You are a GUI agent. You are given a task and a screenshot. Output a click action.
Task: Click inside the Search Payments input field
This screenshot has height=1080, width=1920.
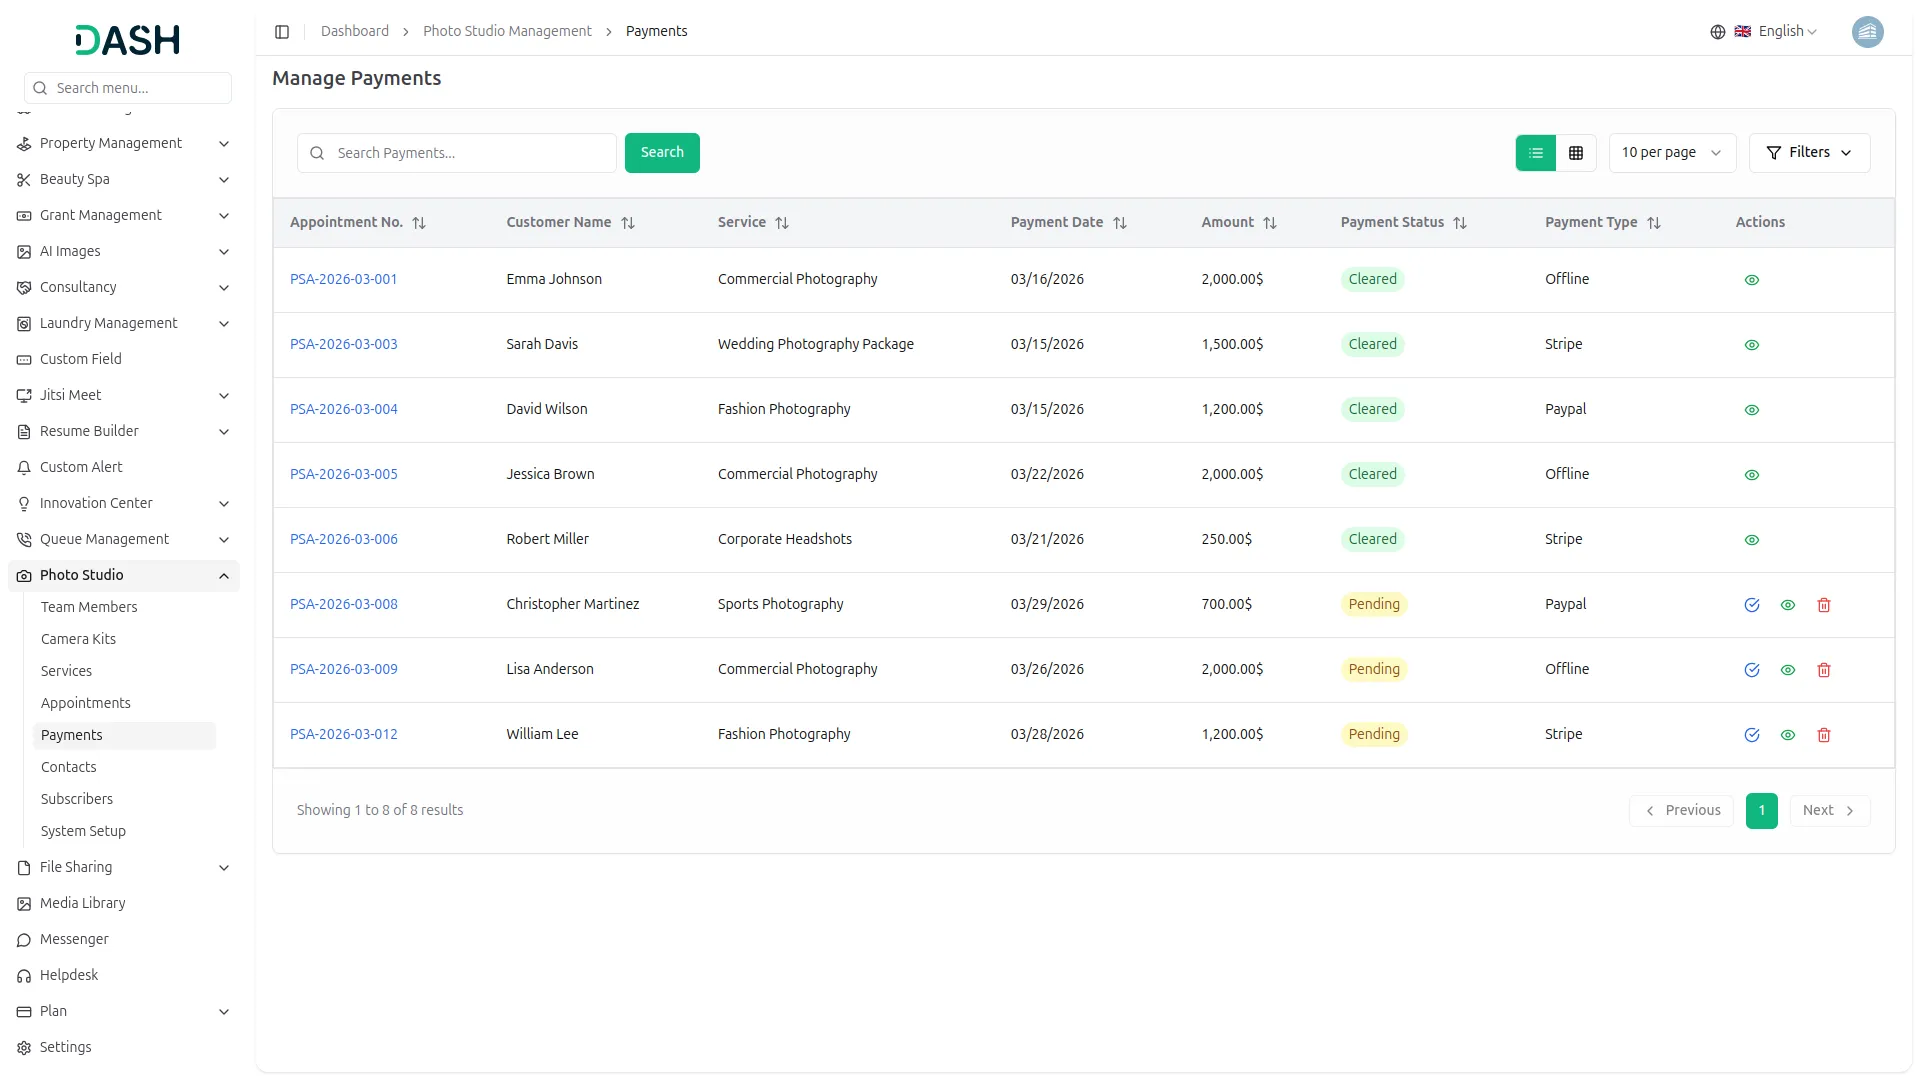coord(456,152)
